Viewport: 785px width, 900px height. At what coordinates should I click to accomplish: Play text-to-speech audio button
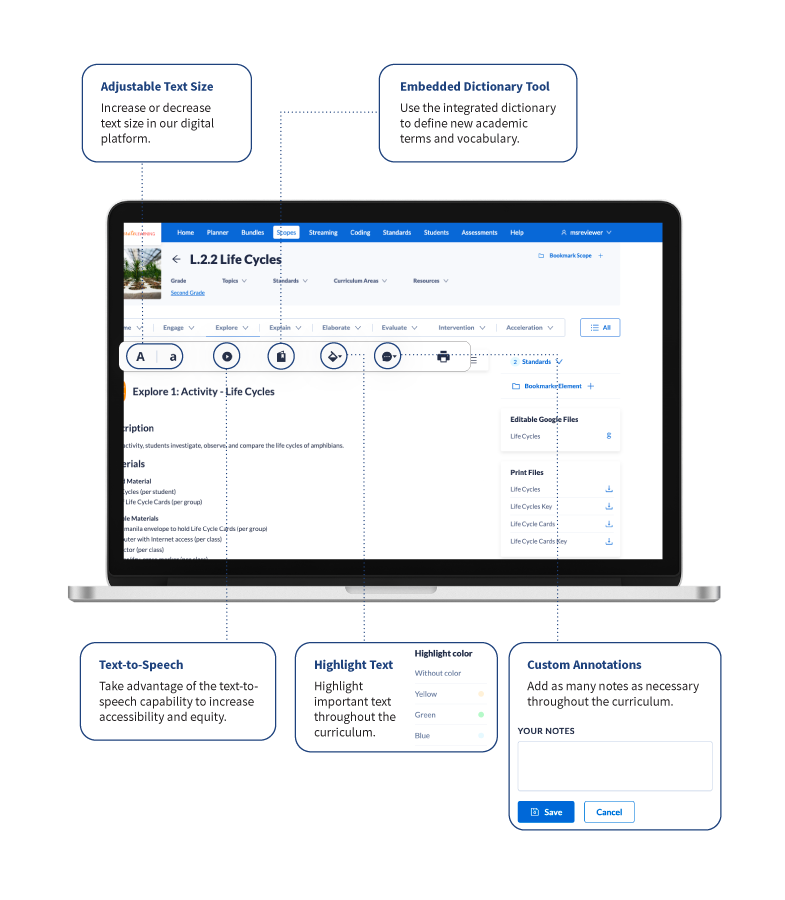click(x=227, y=356)
